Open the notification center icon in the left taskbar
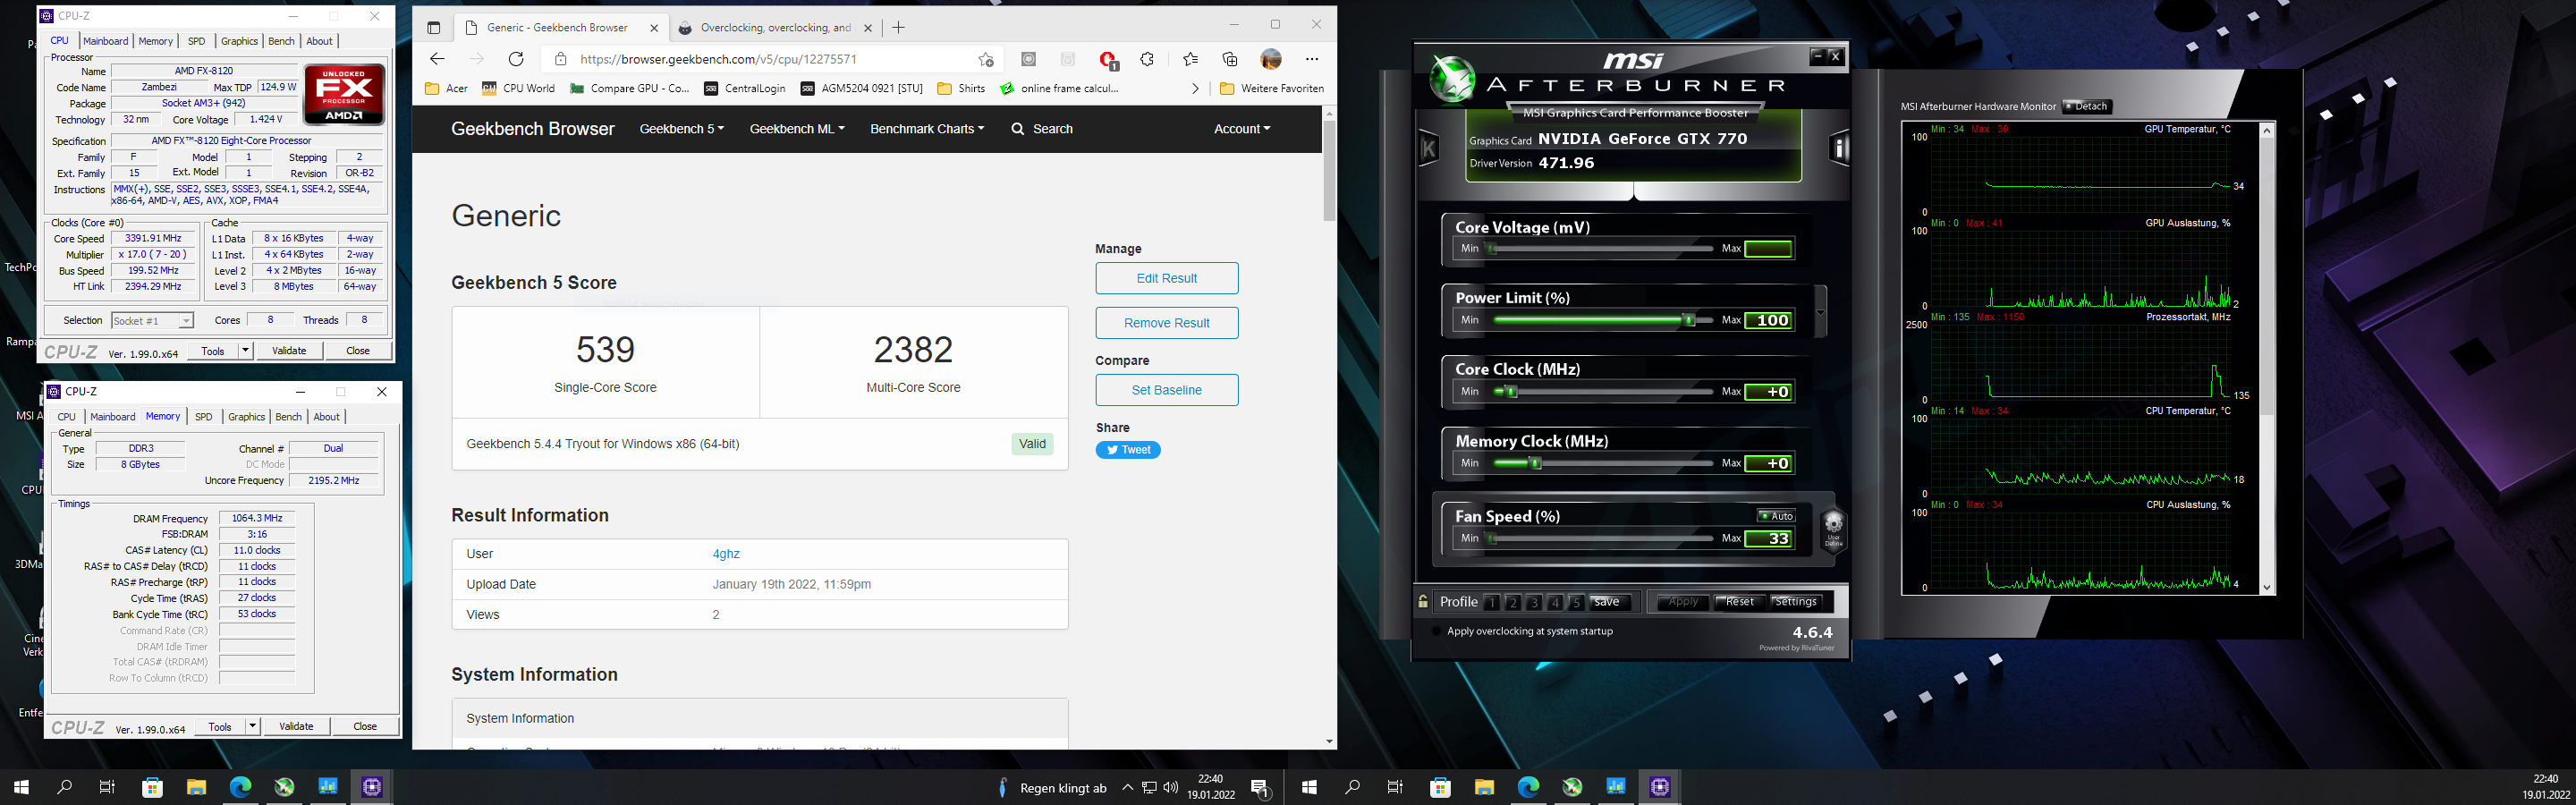Image resolution: width=2576 pixels, height=805 pixels. pyautogui.click(x=1261, y=788)
